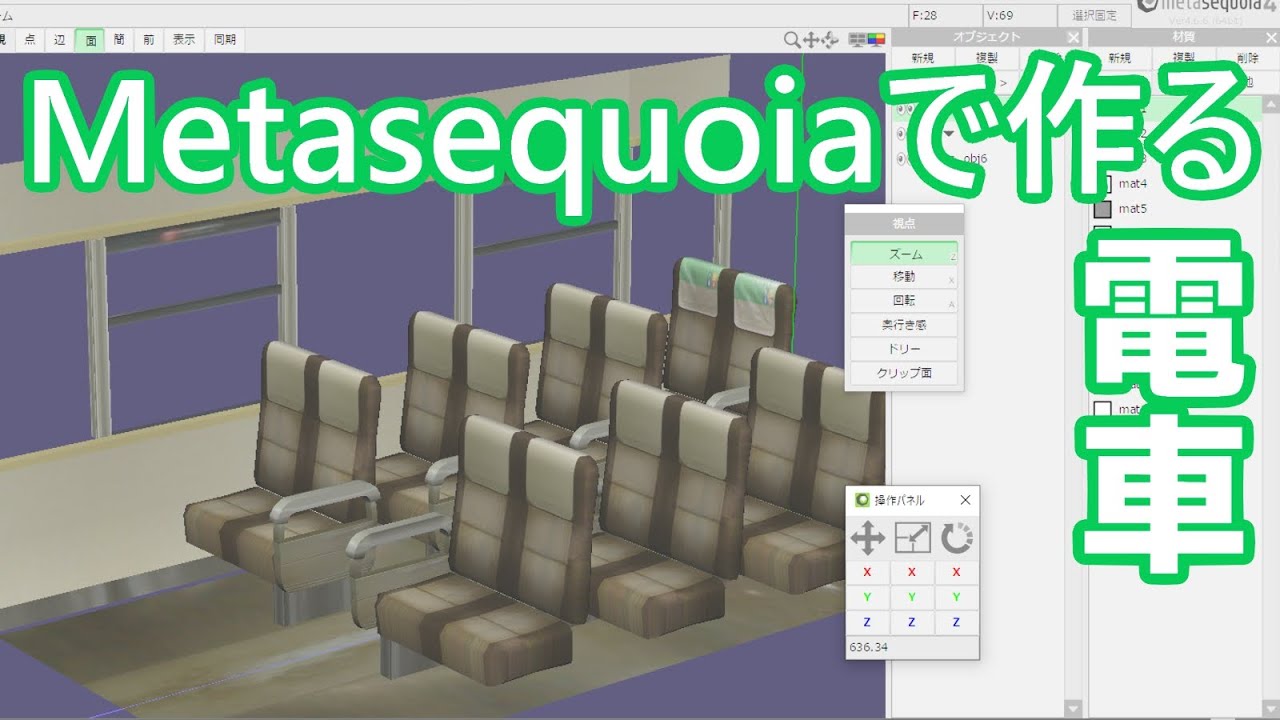Click the red X under the rotate handle
The height and width of the screenshot is (720, 1280).
coord(957,573)
